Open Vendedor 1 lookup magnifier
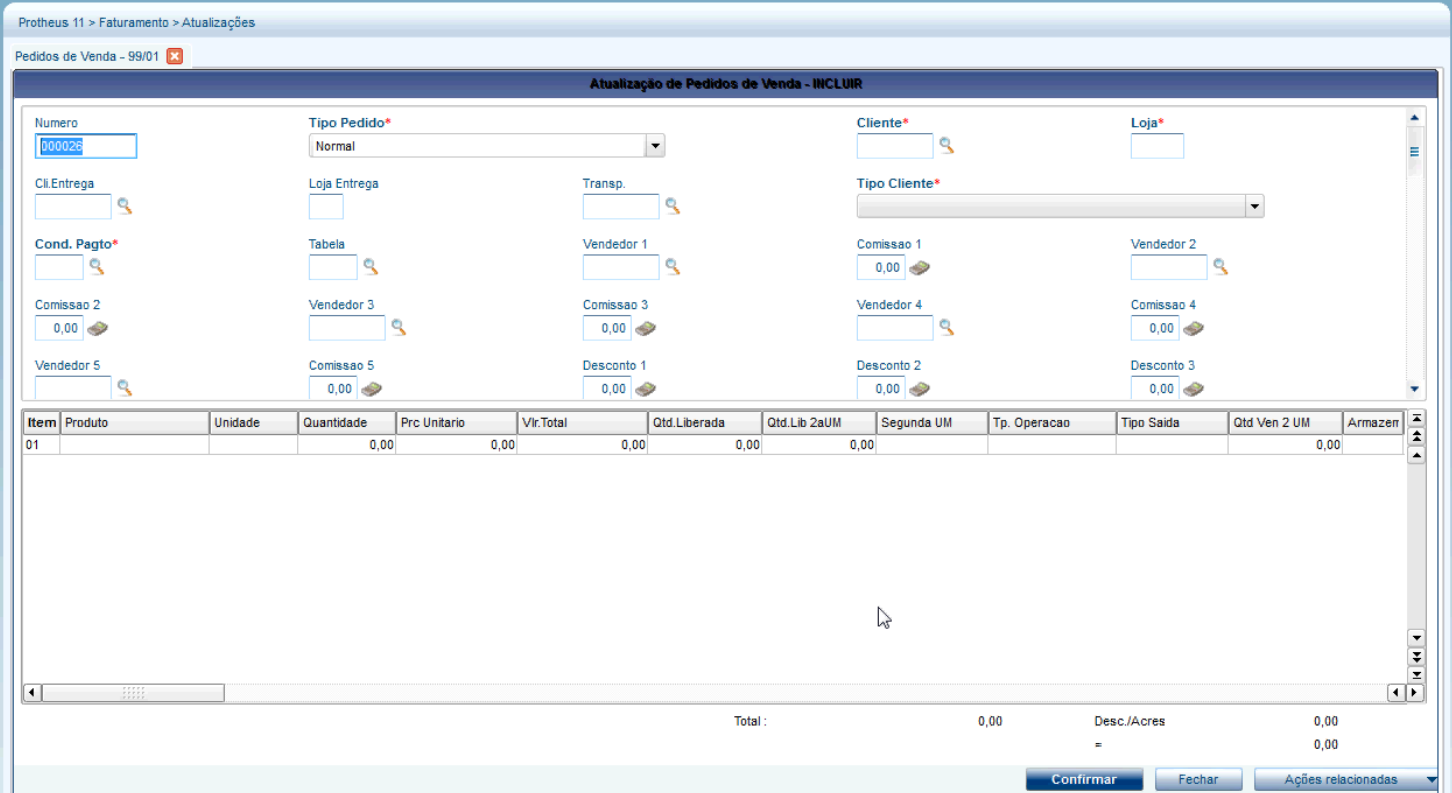Viewport: 1452px width, 793px height. click(672, 267)
